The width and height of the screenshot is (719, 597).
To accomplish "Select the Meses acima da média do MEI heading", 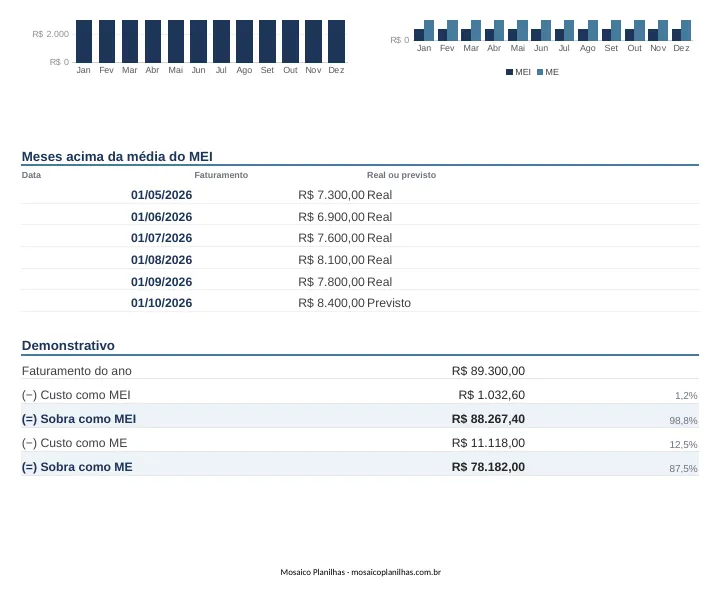I will 117,157.
